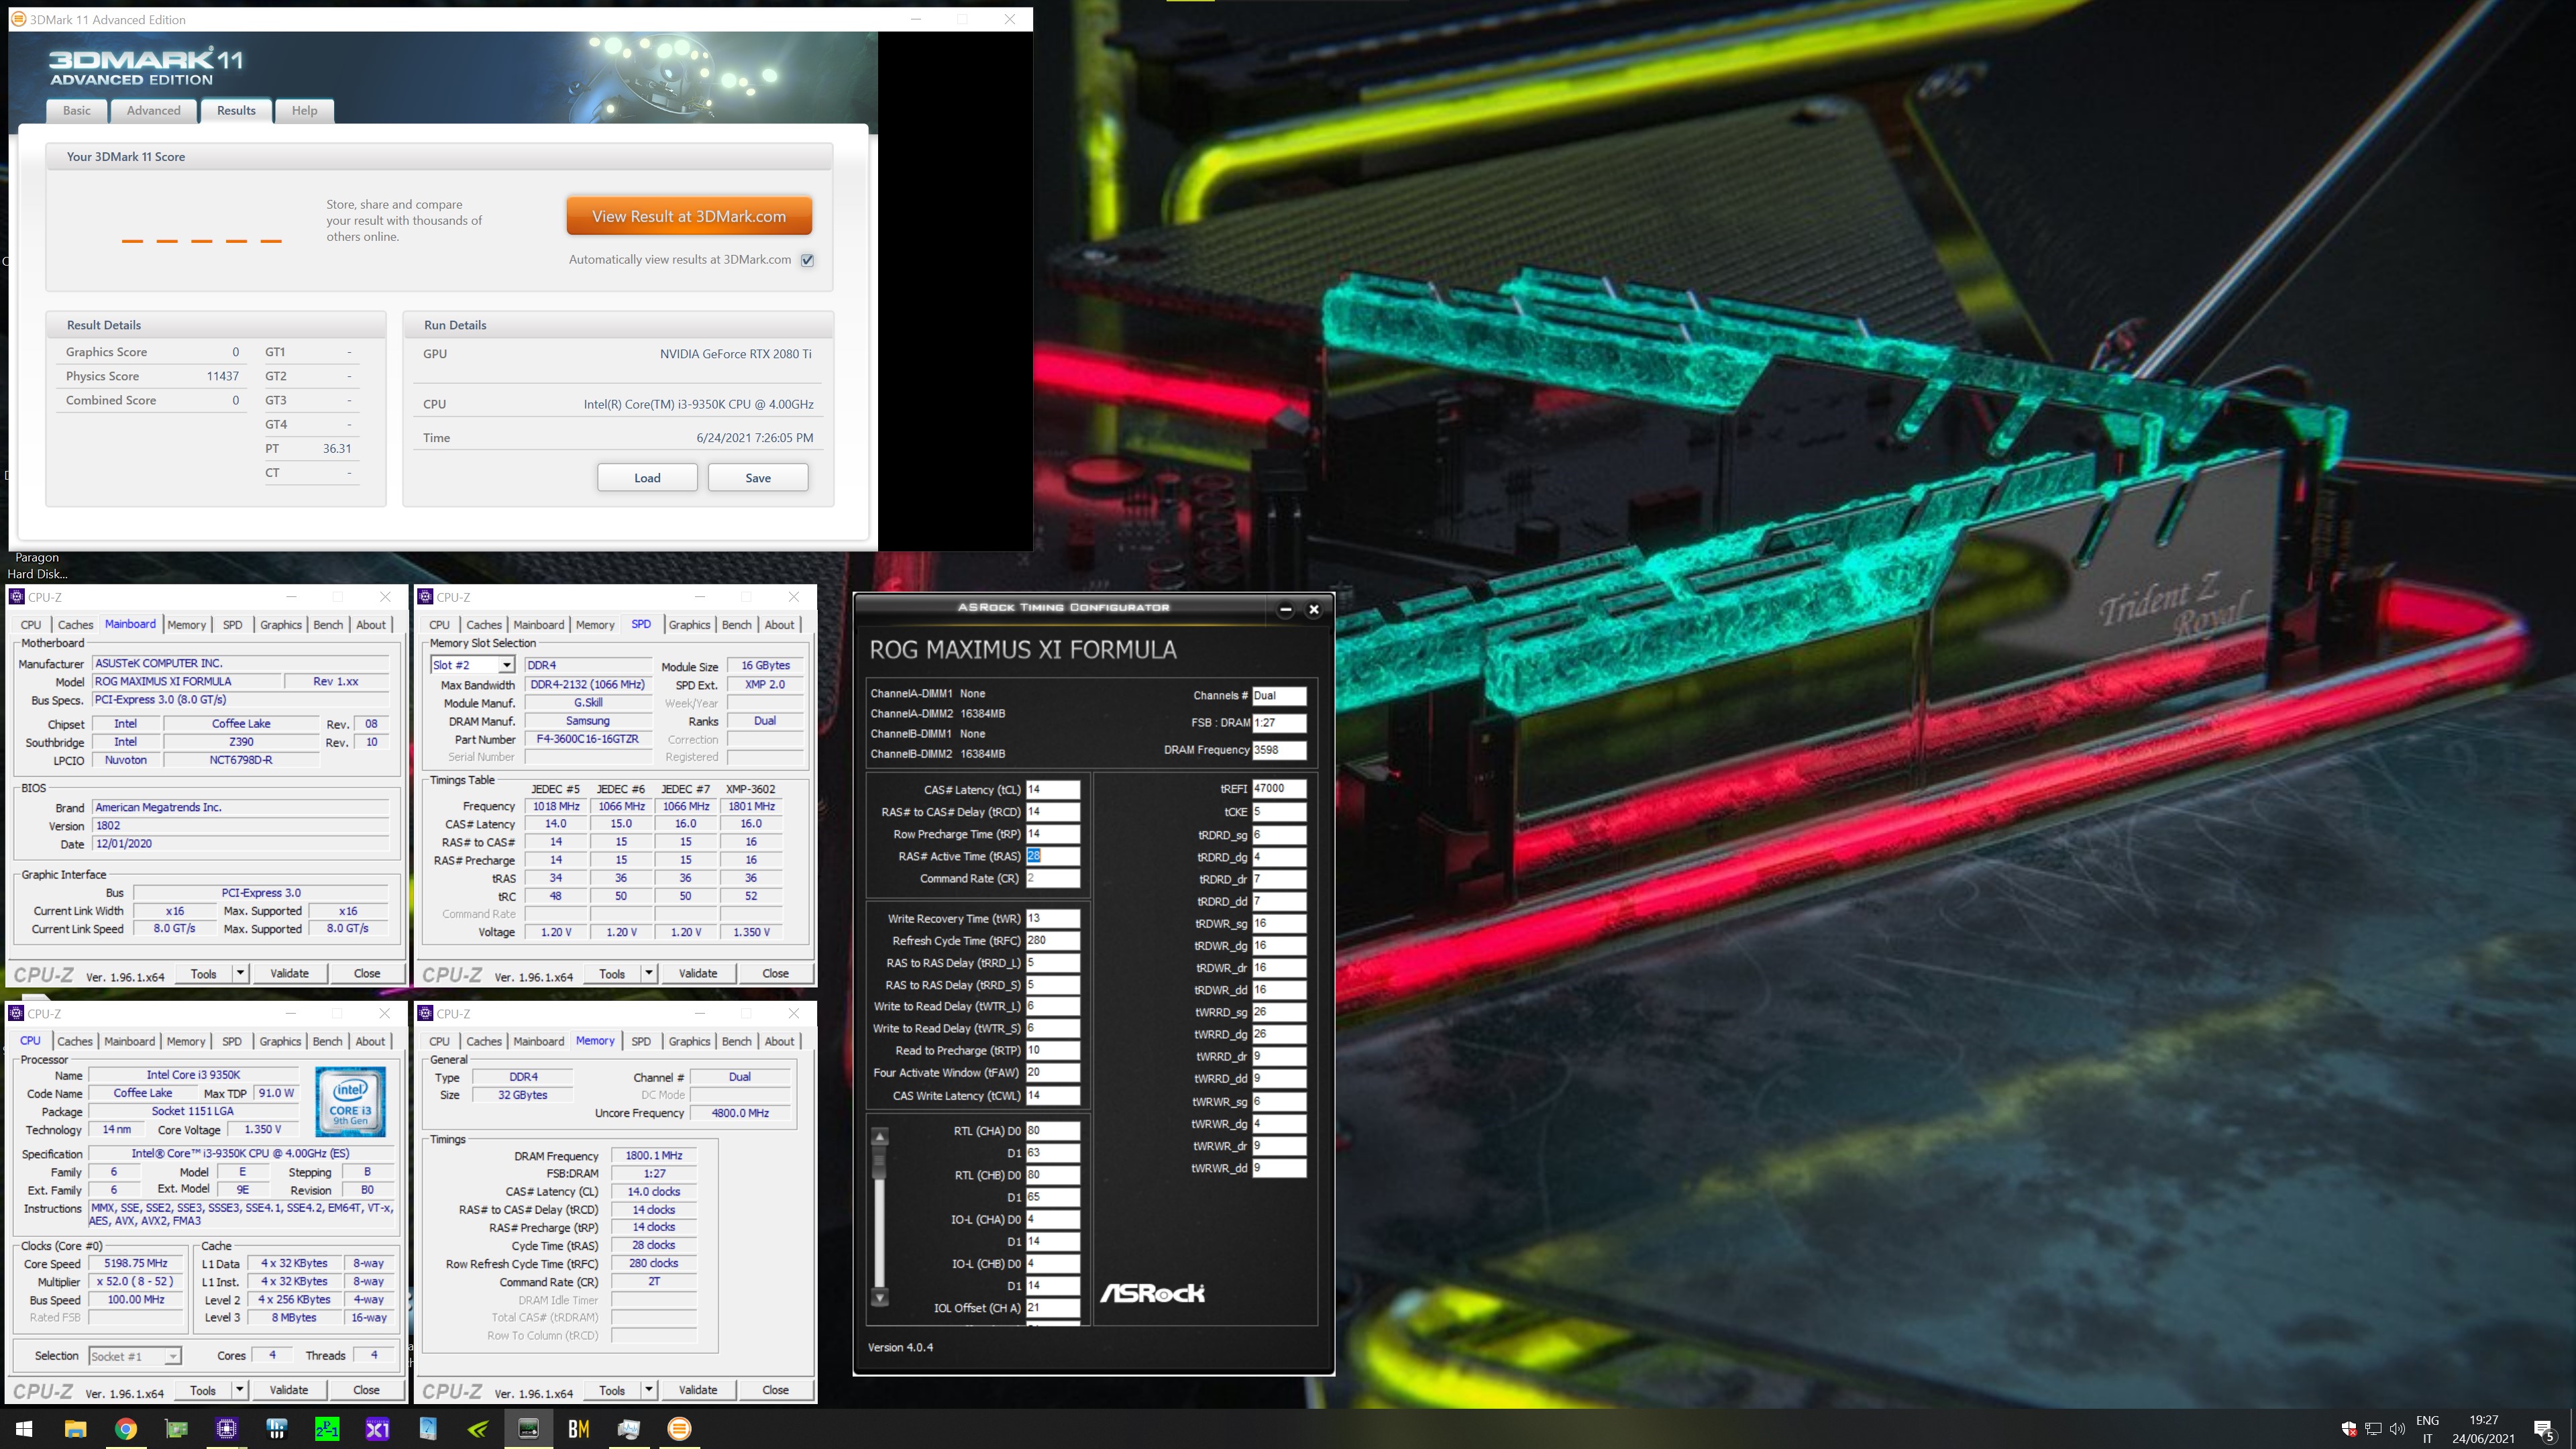Click the Load button in Run Details
2576x1449 pixels.
[x=647, y=478]
